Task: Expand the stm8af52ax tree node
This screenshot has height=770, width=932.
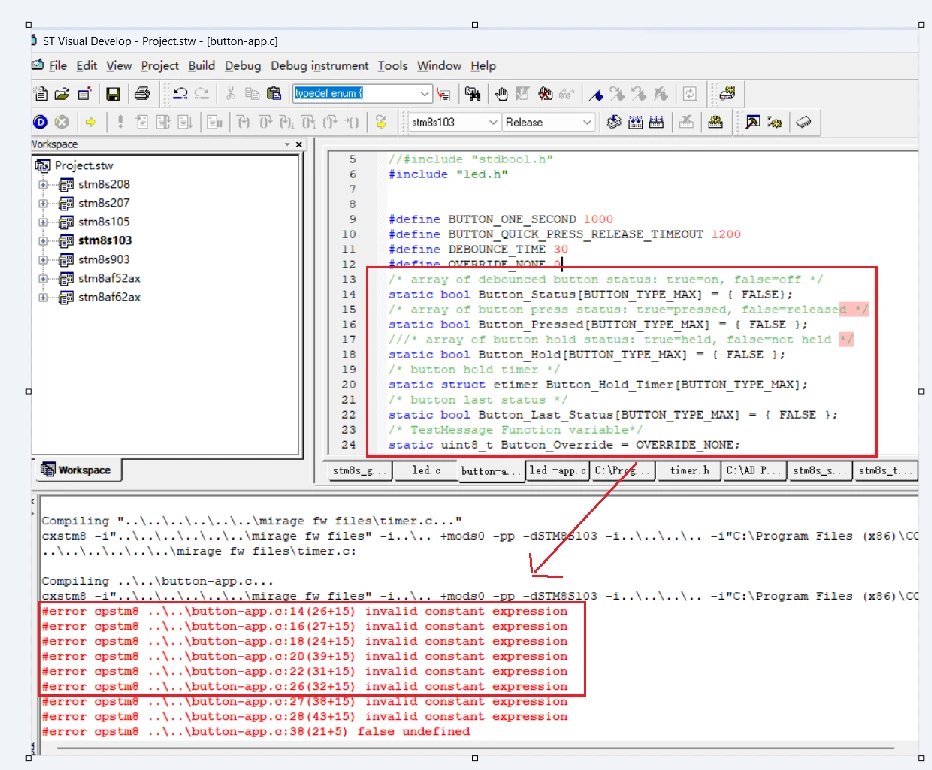Action: 43,278
